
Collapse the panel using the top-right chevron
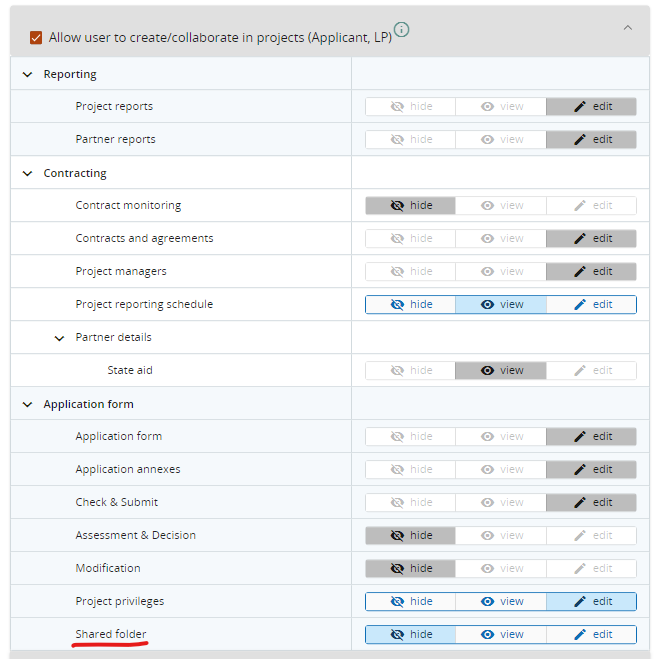click(x=628, y=28)
